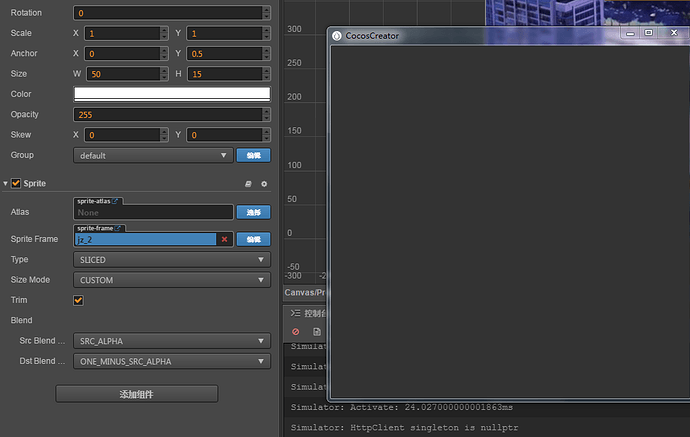Click the blue button beside Atlas field
The height and width of the screenshot is (437, 690).
click(x=253, y=212)
